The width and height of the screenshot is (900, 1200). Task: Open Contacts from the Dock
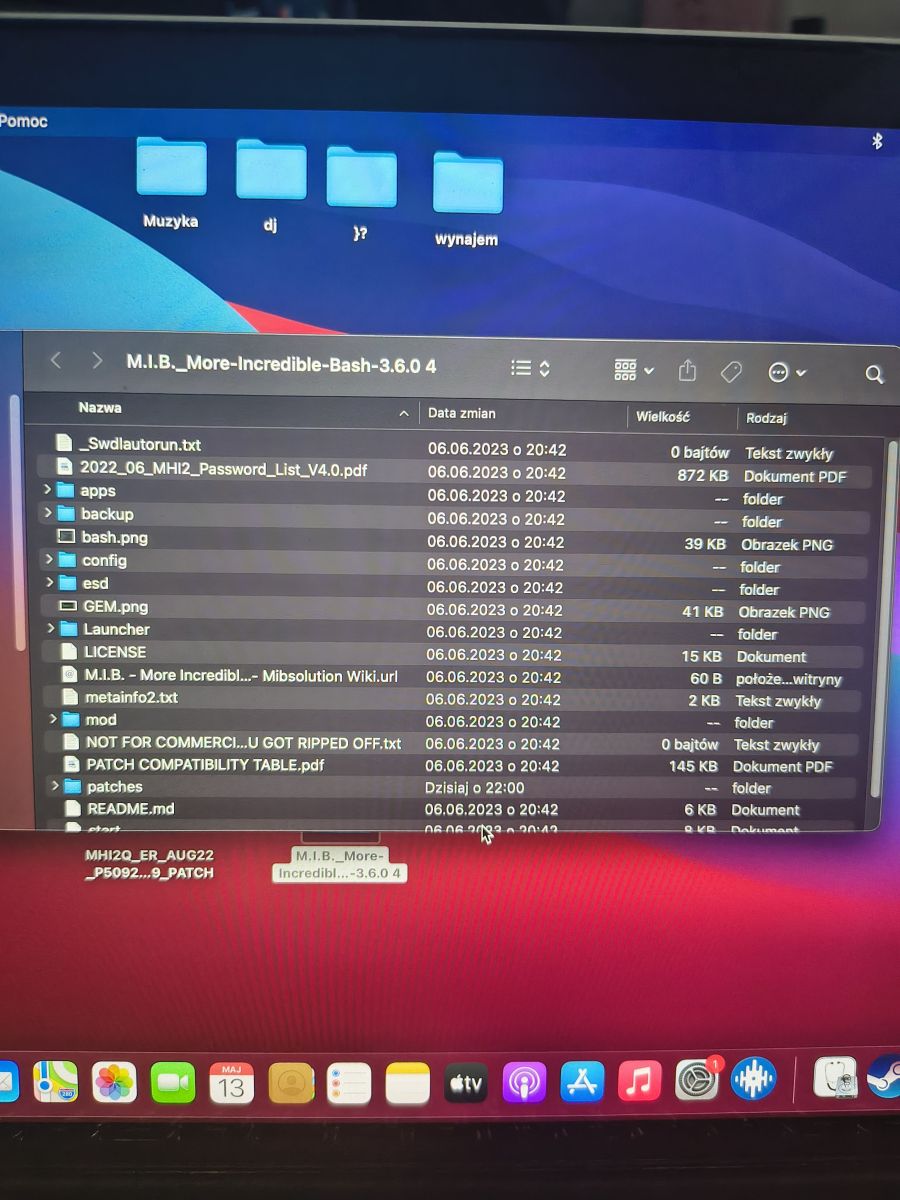click(291, 1083)
